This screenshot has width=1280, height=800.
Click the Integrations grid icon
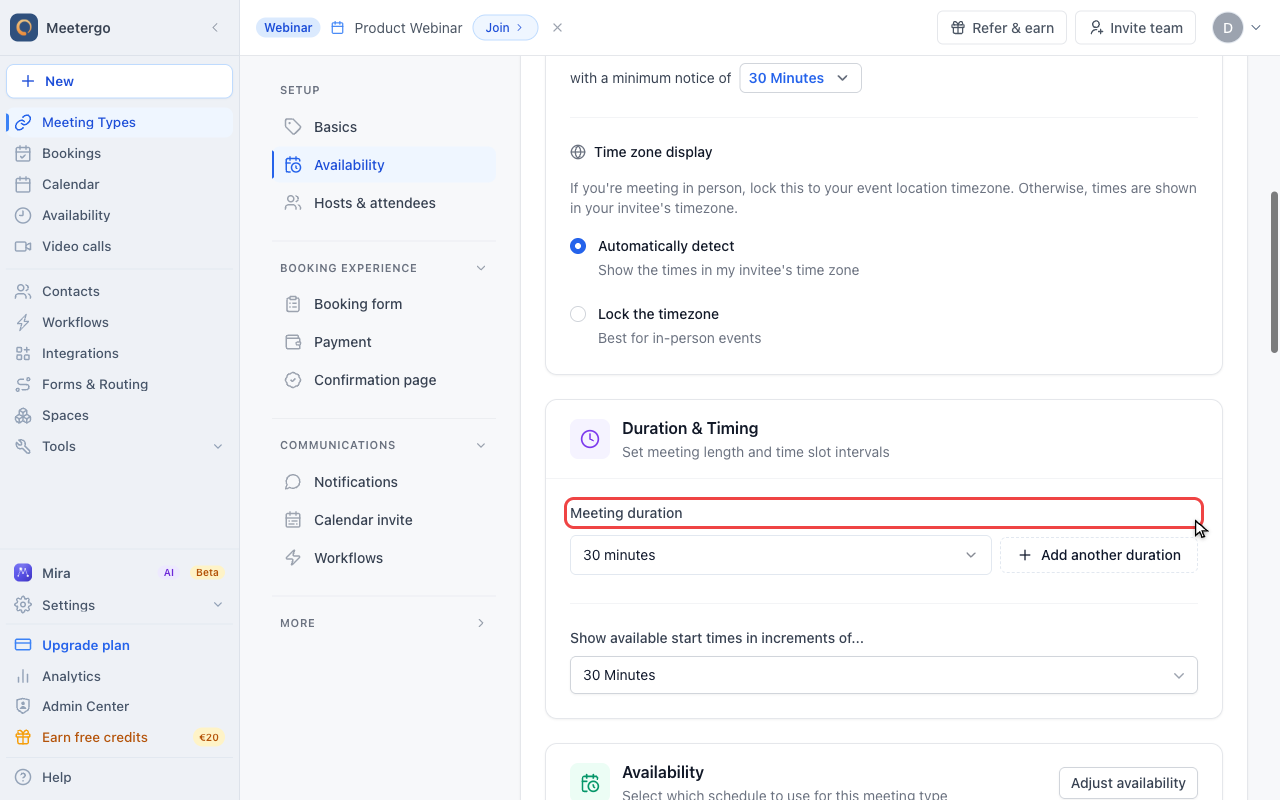click(23, 353)
